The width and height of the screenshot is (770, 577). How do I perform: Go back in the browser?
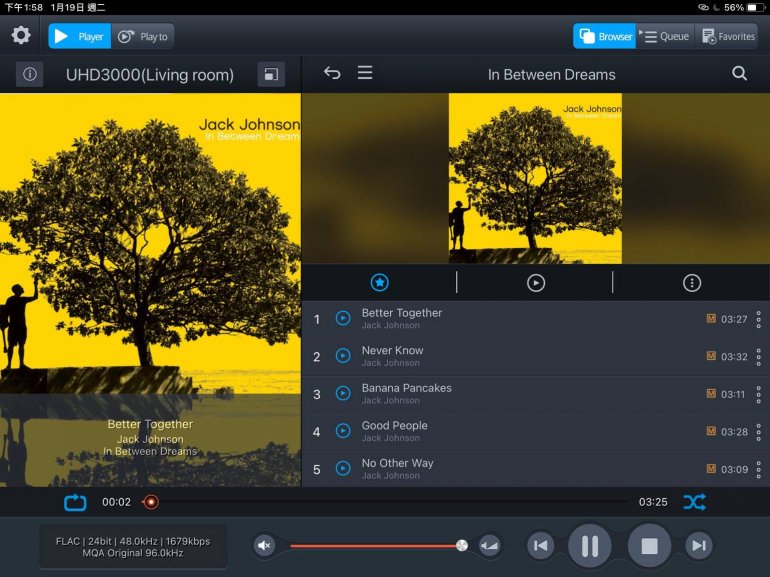(332, 73)
